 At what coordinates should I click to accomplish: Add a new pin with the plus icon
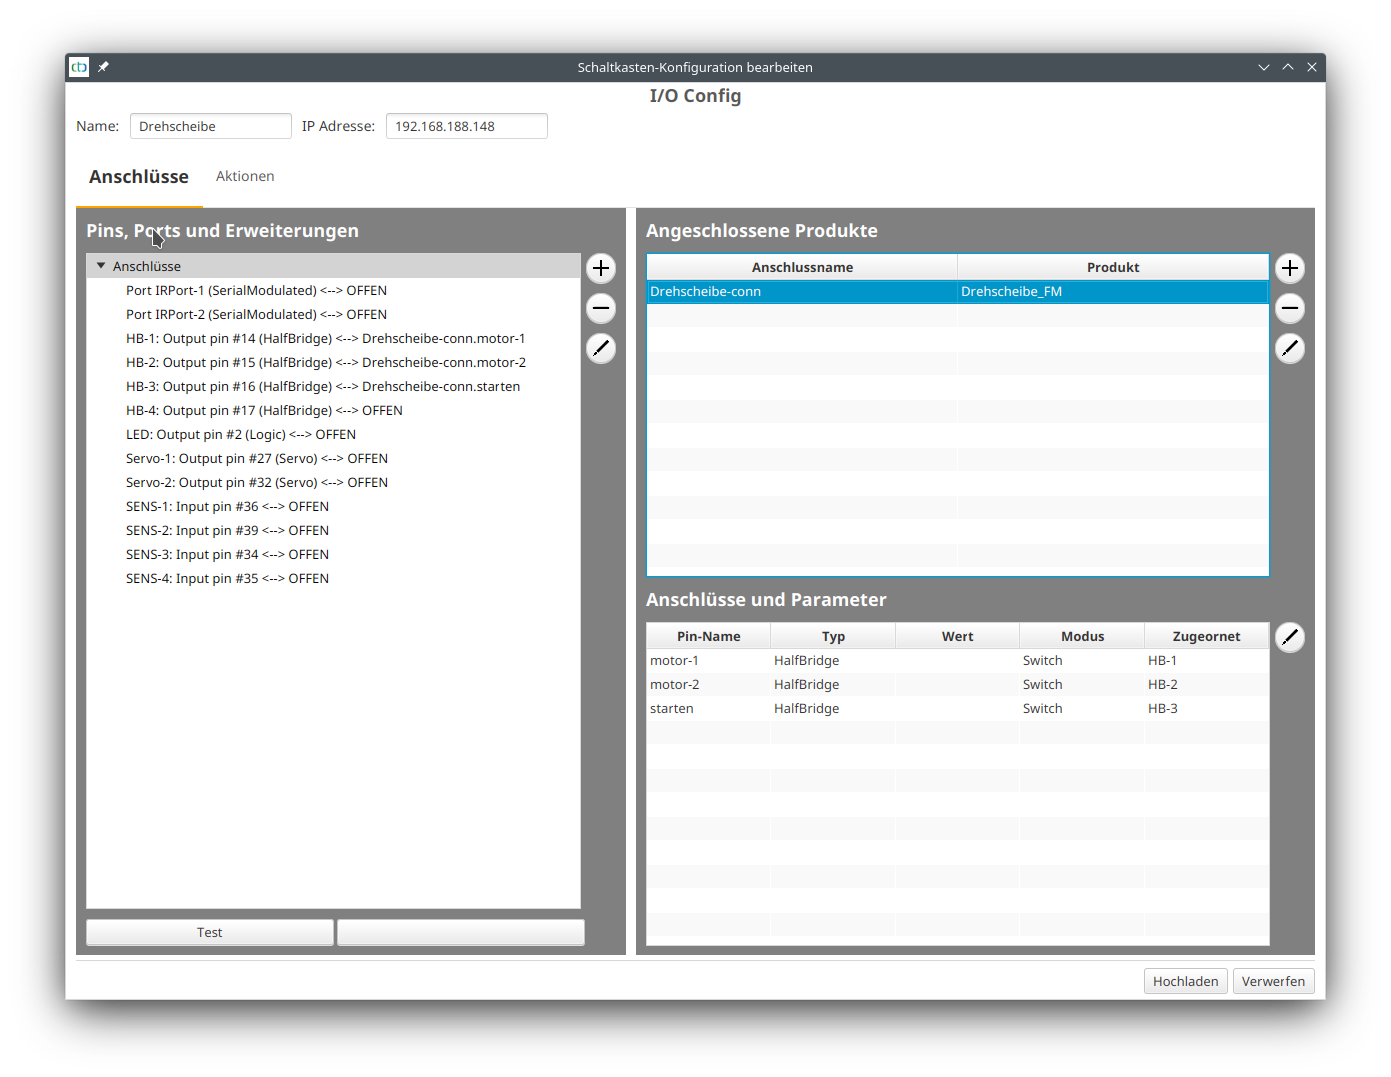click(600, 268)
